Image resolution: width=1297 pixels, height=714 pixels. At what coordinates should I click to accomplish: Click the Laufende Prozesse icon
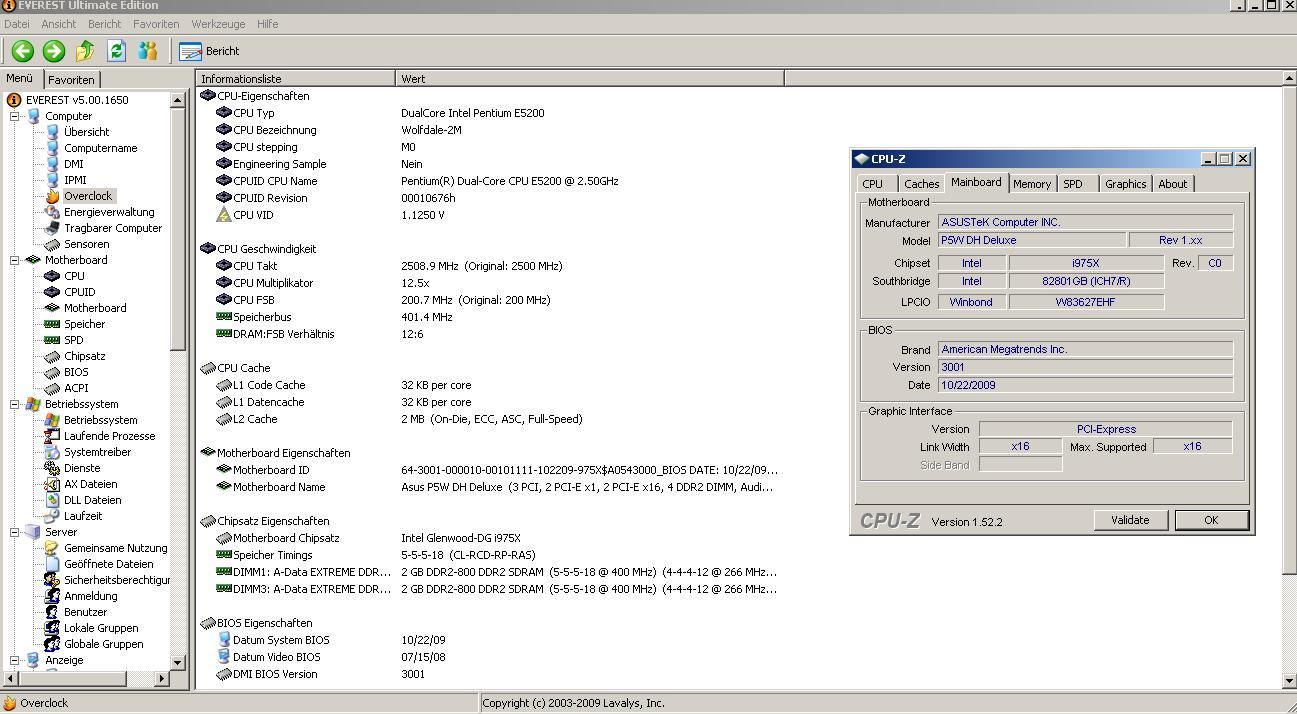pyautogui.click(x=52, y=436)
